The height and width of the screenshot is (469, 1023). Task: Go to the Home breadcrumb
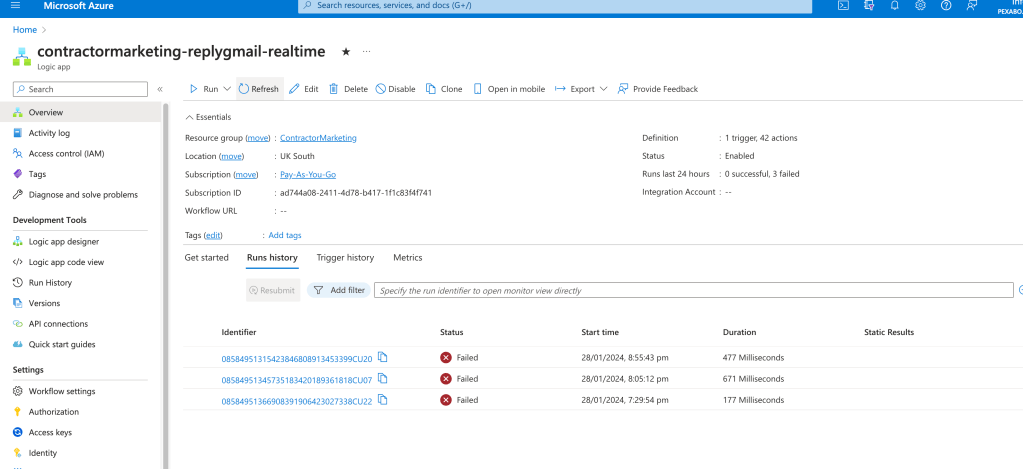point(25,30)
